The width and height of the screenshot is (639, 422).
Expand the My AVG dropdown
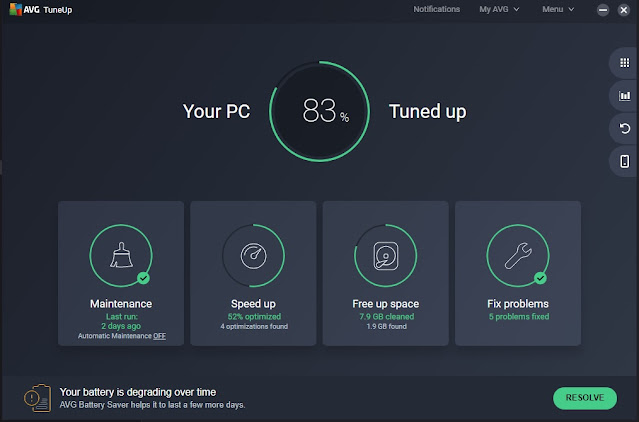[x=499, y=9]
